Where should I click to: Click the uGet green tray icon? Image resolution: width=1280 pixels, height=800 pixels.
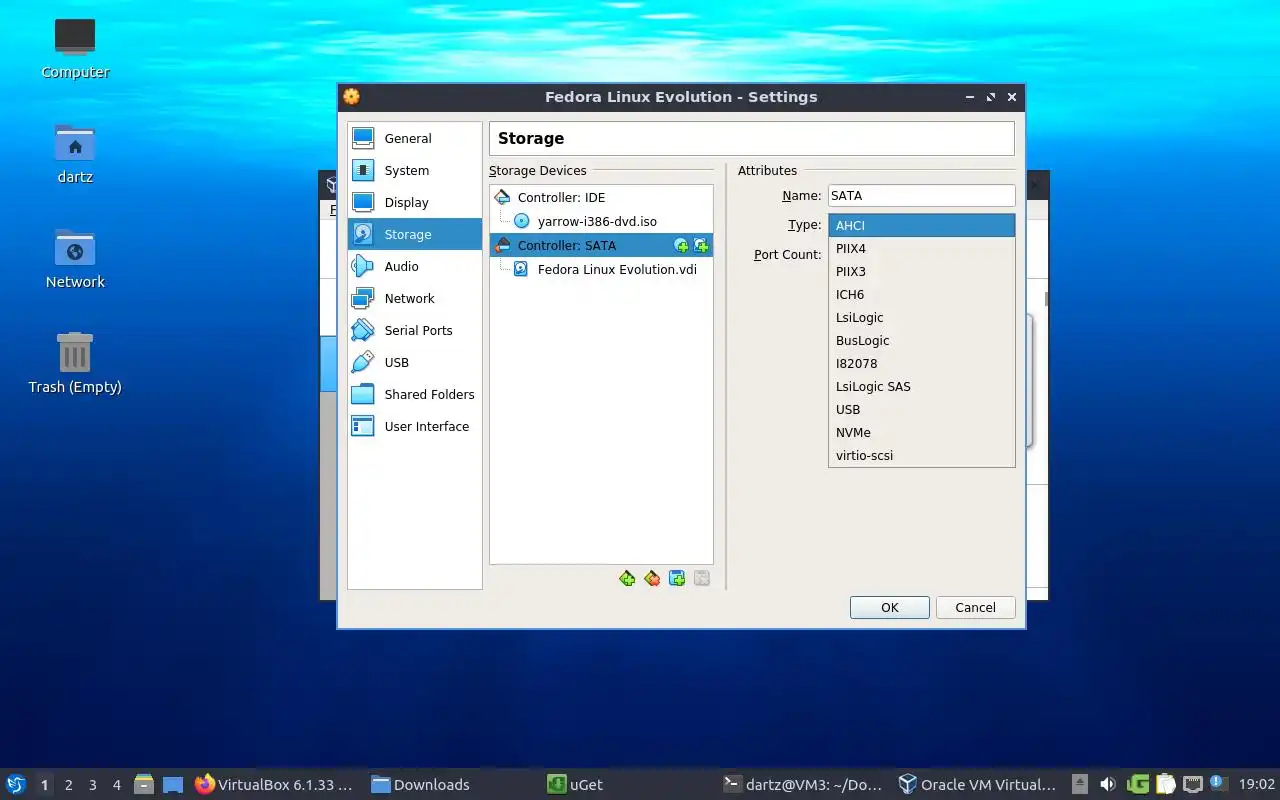pyautogui.click(x=1137, y=785)
